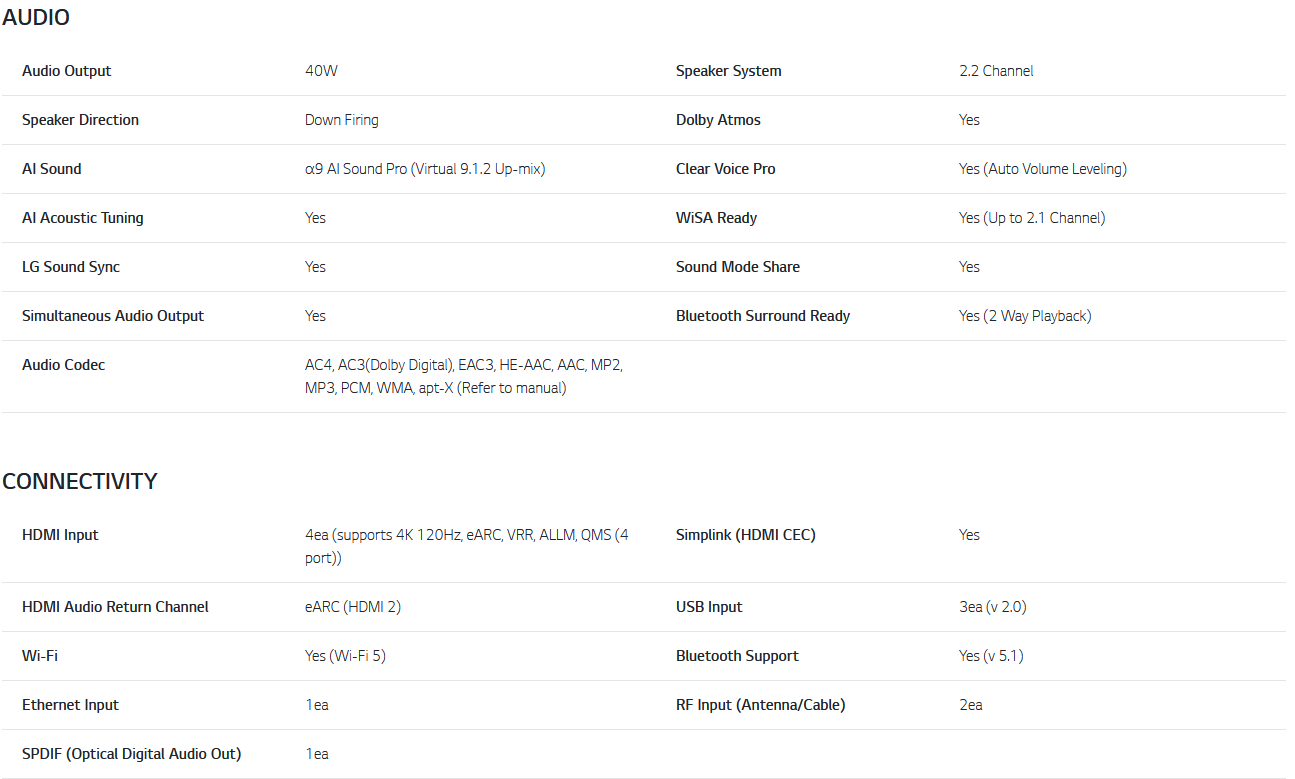This screenshot has height=779, width=1295.
Task: Select the SPDIF (Optical Digital Audio Out) label
Action: [x=132, y=754]
